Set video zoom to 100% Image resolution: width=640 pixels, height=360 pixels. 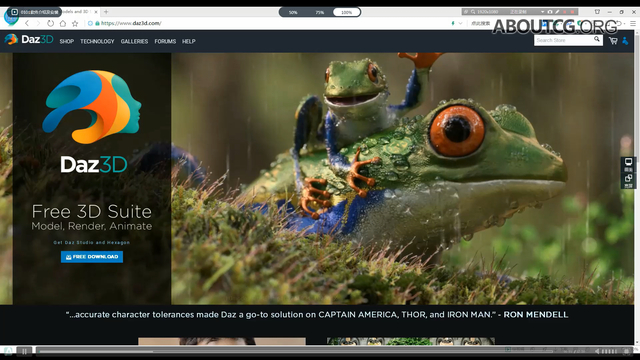(x=347, y=12)
